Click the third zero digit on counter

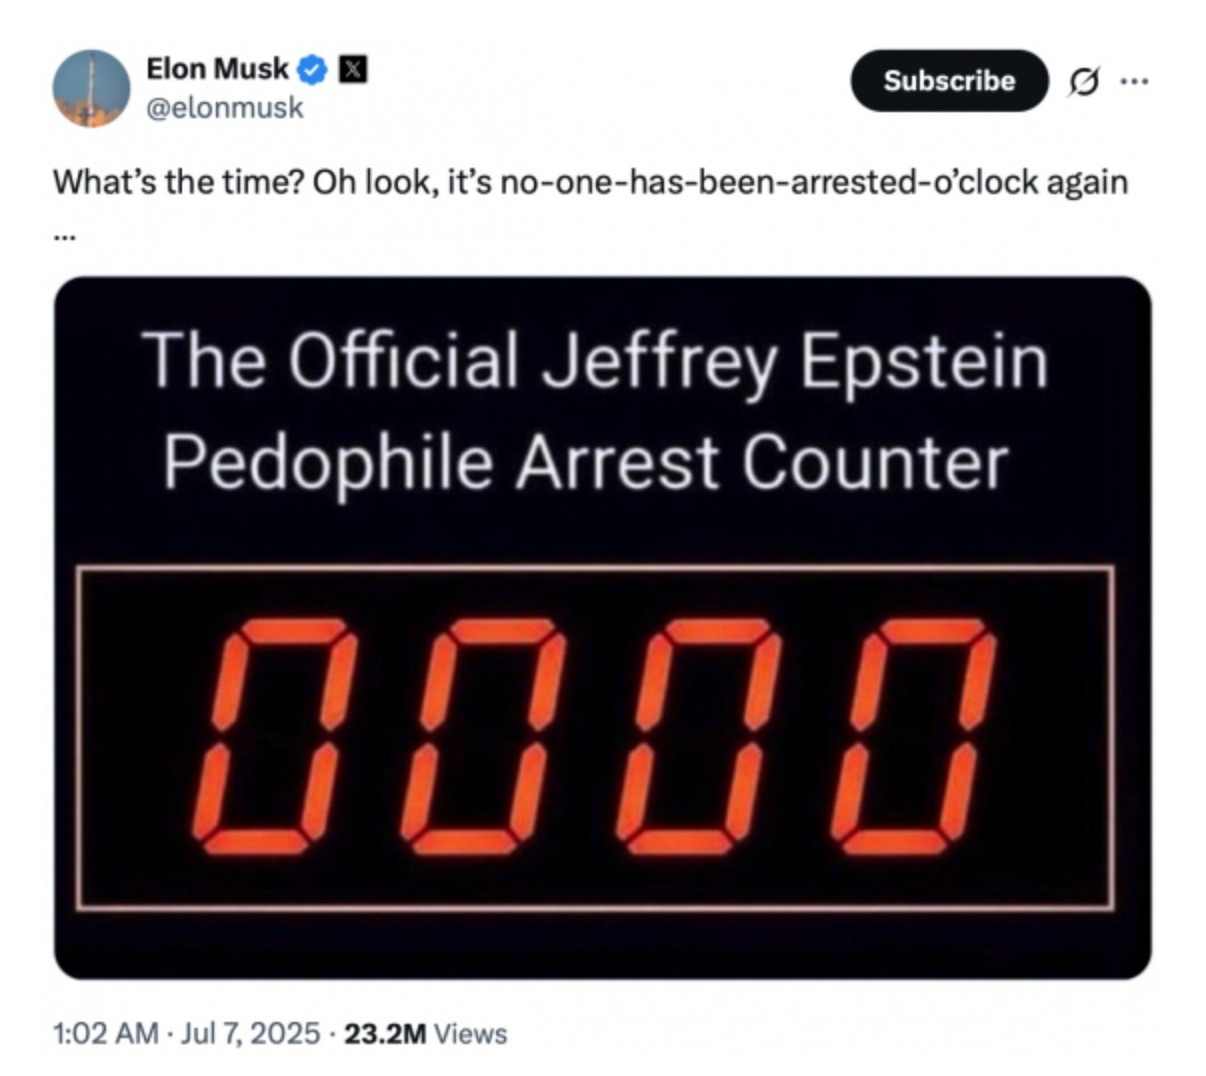[699, 737]
